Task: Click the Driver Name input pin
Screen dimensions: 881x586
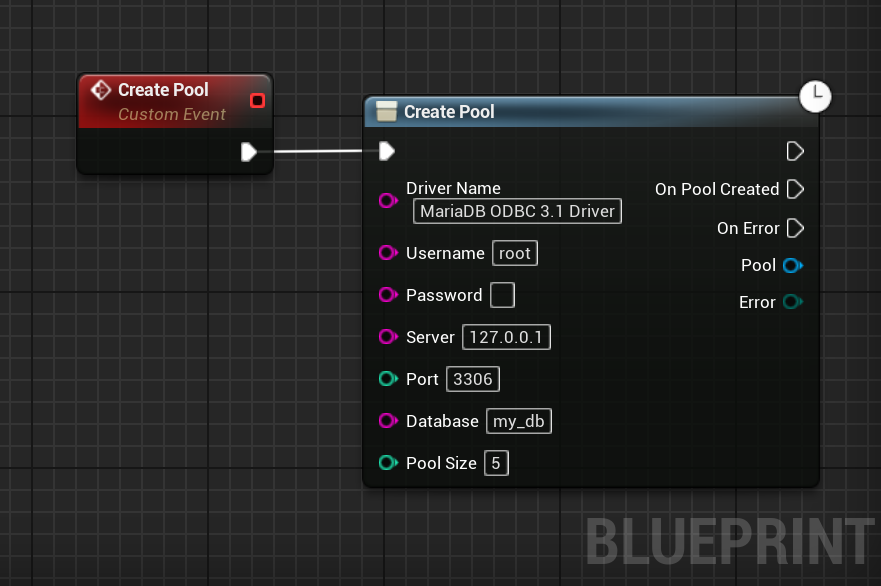Action: click(388, 200)
